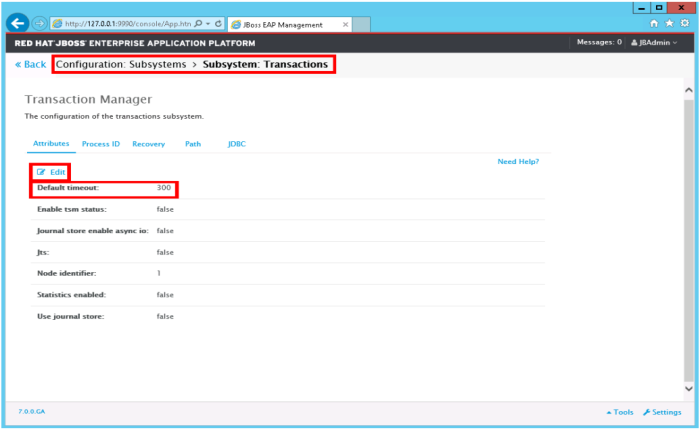Open browser Tools gear icon
Viewport: 700px width, 430px height.
(685, 23)
